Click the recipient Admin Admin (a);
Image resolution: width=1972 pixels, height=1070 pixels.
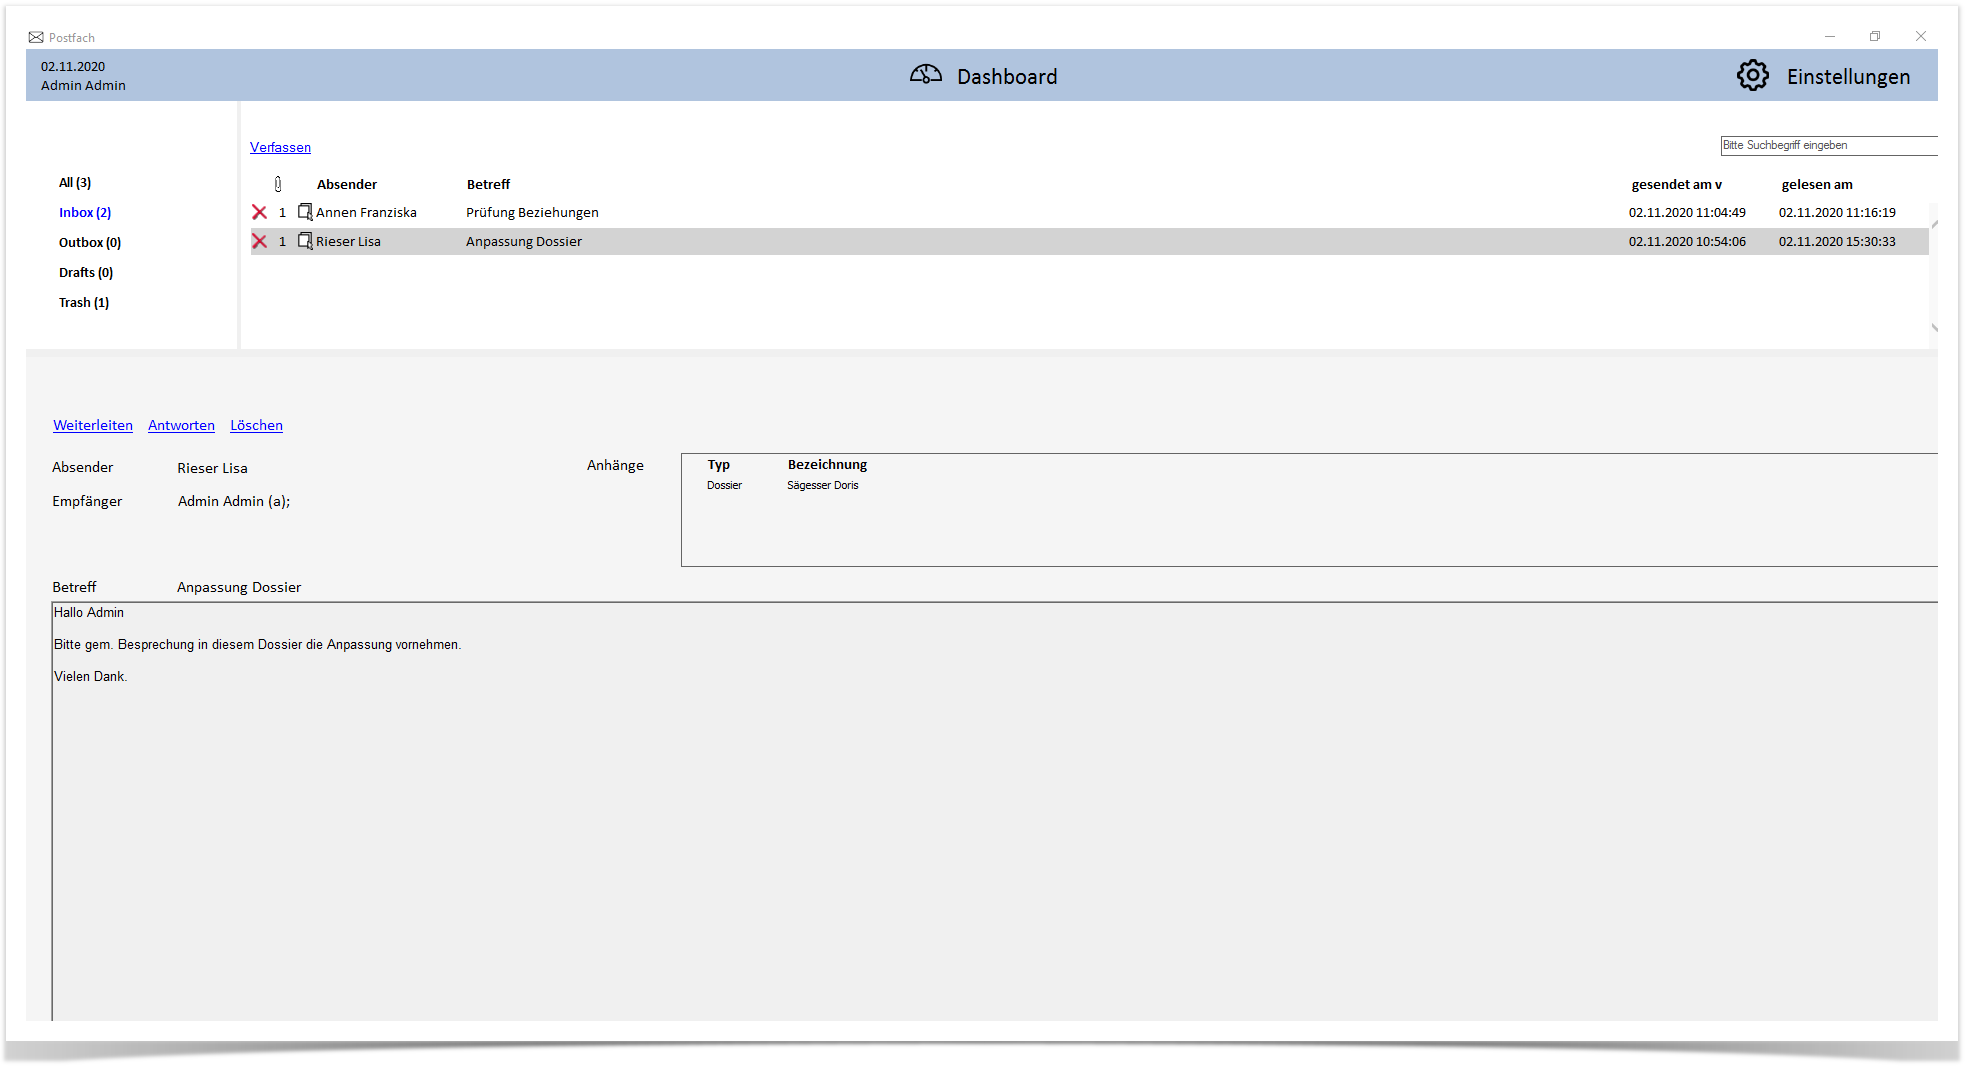[x=234, y=502]
